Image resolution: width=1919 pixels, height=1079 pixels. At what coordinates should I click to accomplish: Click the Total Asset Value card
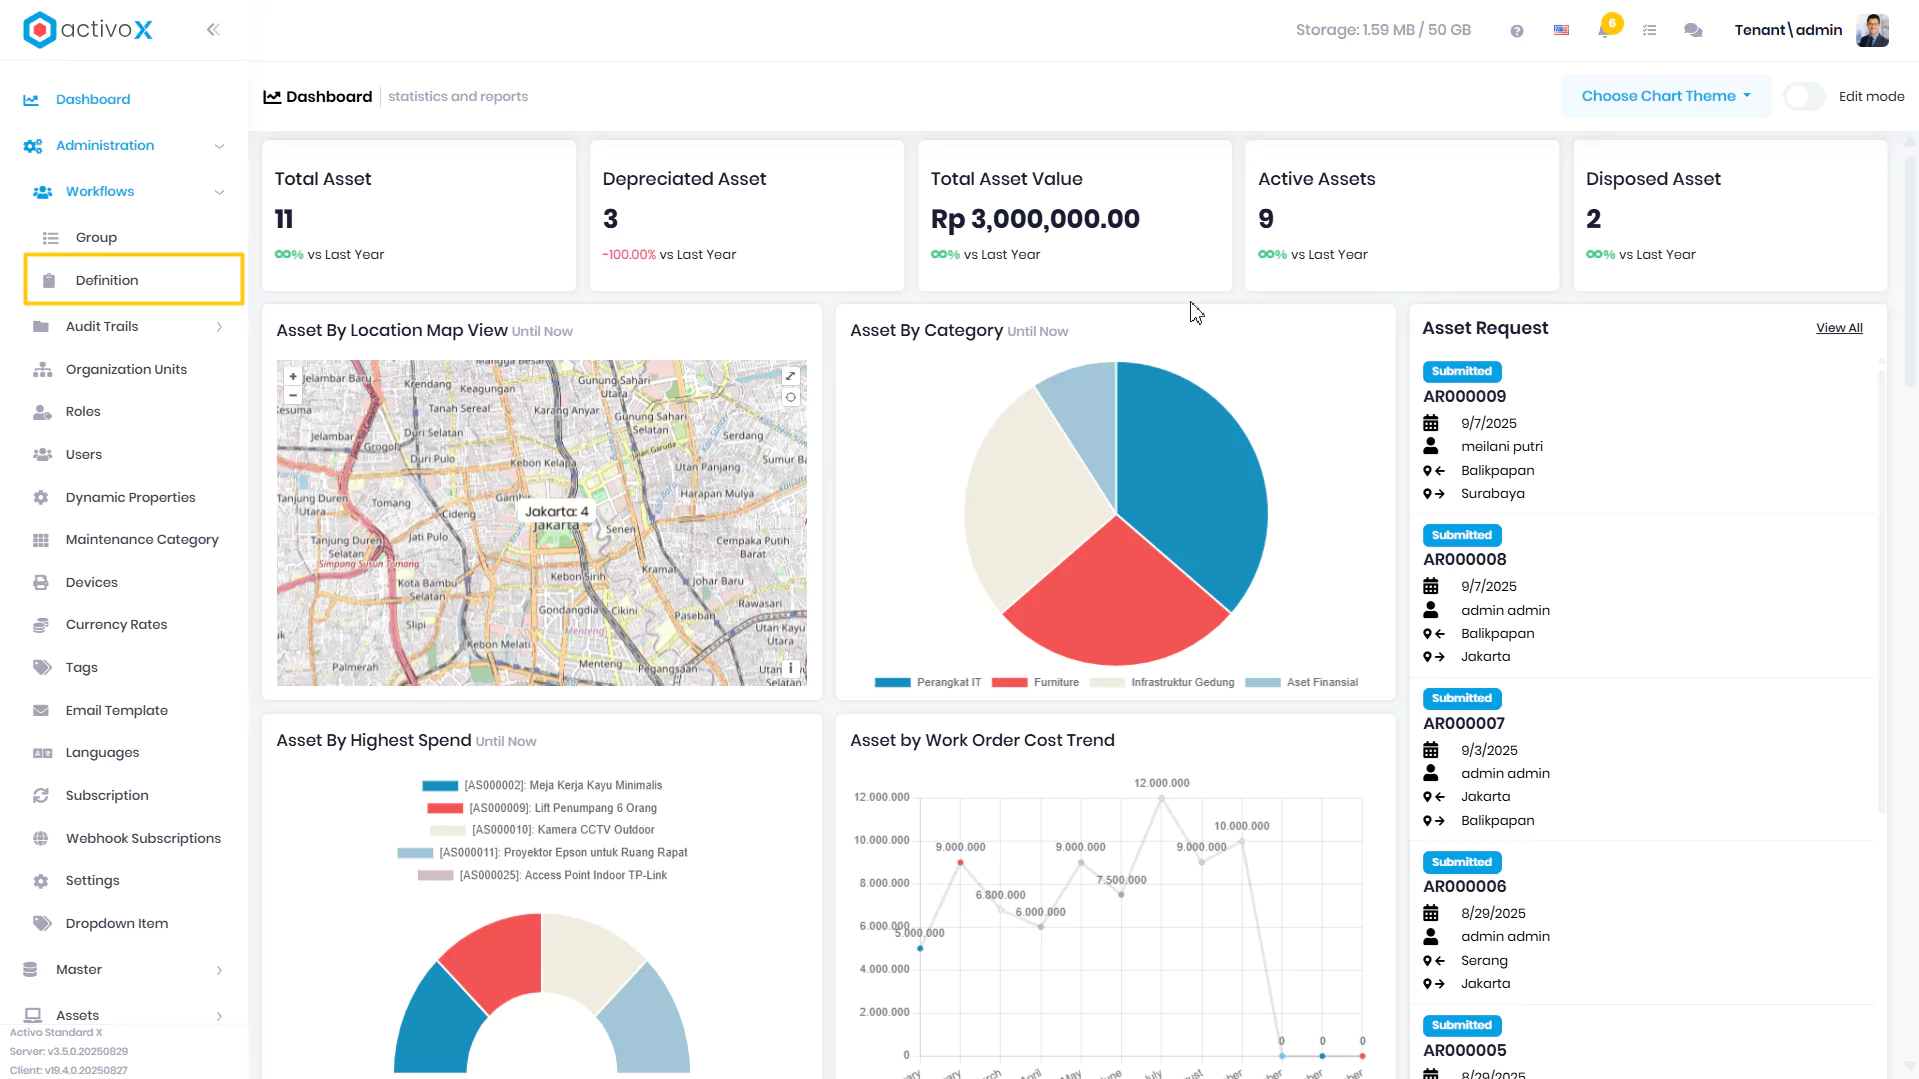(x=1075, y=216)
